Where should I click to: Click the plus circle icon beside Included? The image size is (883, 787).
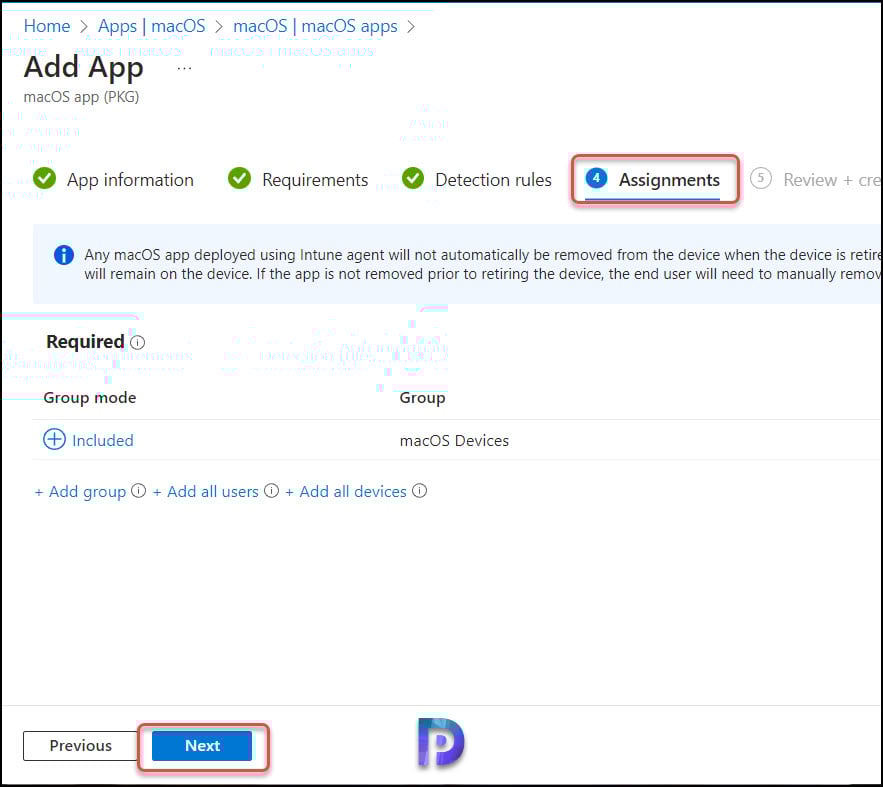(55, 439)
